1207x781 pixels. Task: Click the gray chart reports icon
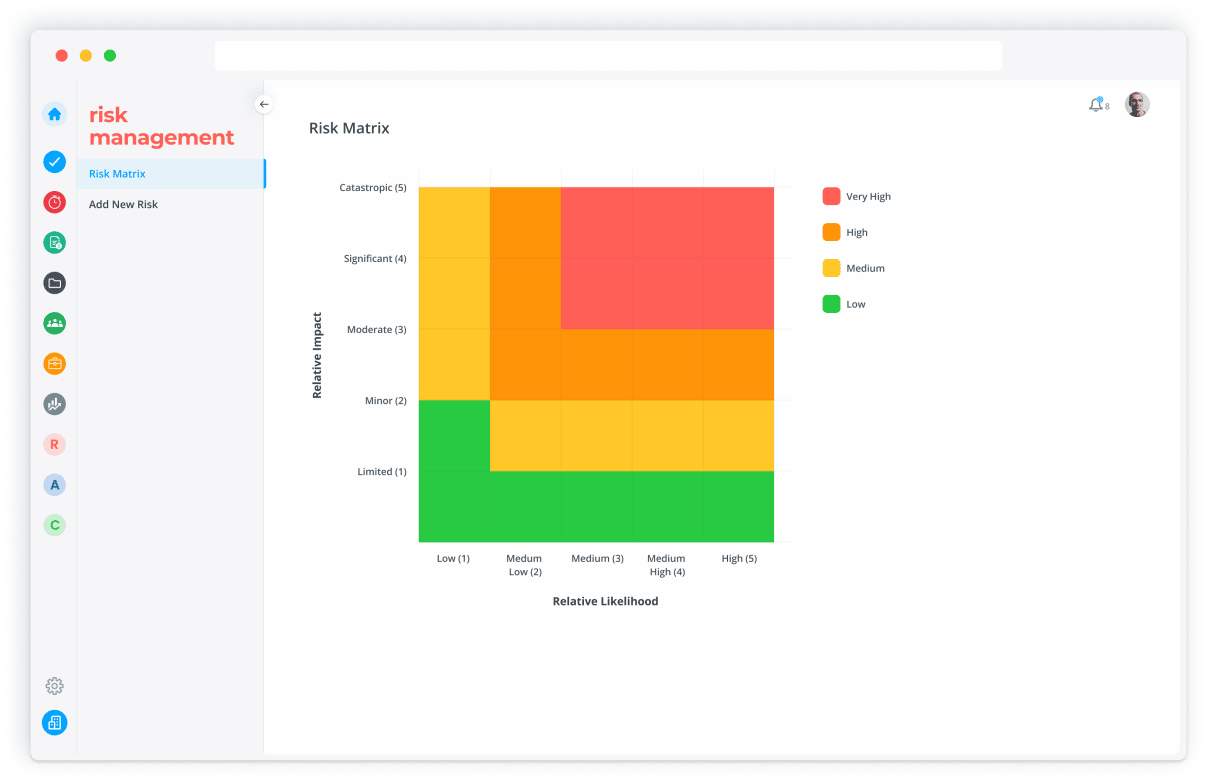pyautogui.click(x=55, y=404)
